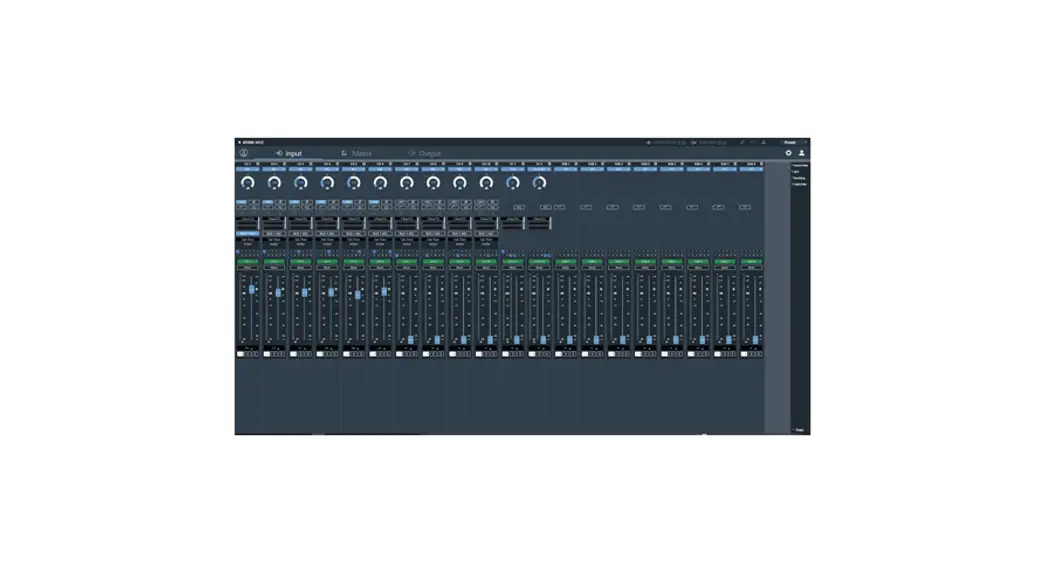Toggle the green ON button of seventh channel
Viewport: 1046px width, 569px height.
point(406,262)
